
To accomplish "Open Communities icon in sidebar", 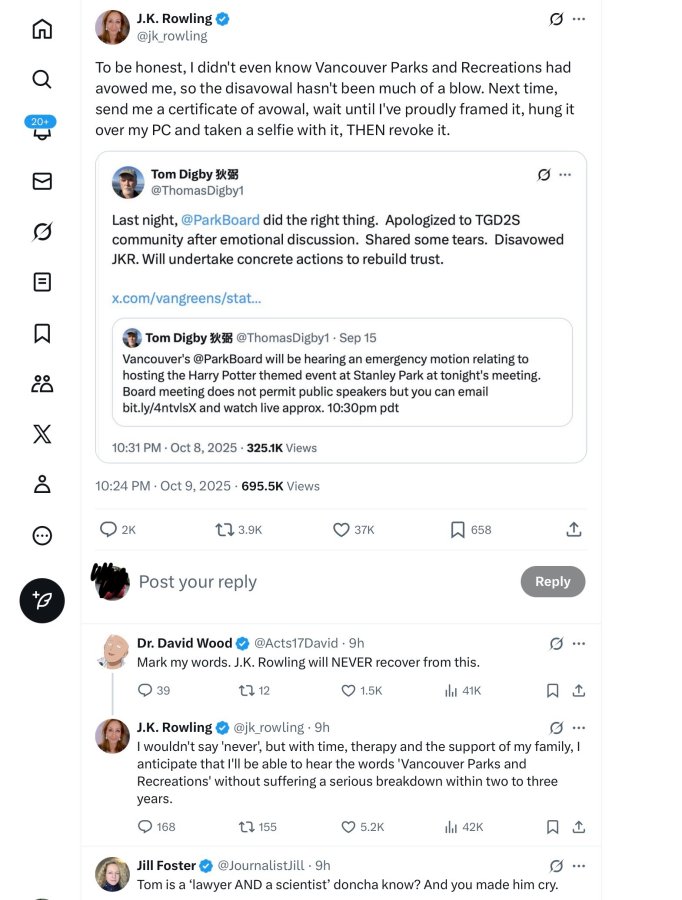I will tap(42, 383).
